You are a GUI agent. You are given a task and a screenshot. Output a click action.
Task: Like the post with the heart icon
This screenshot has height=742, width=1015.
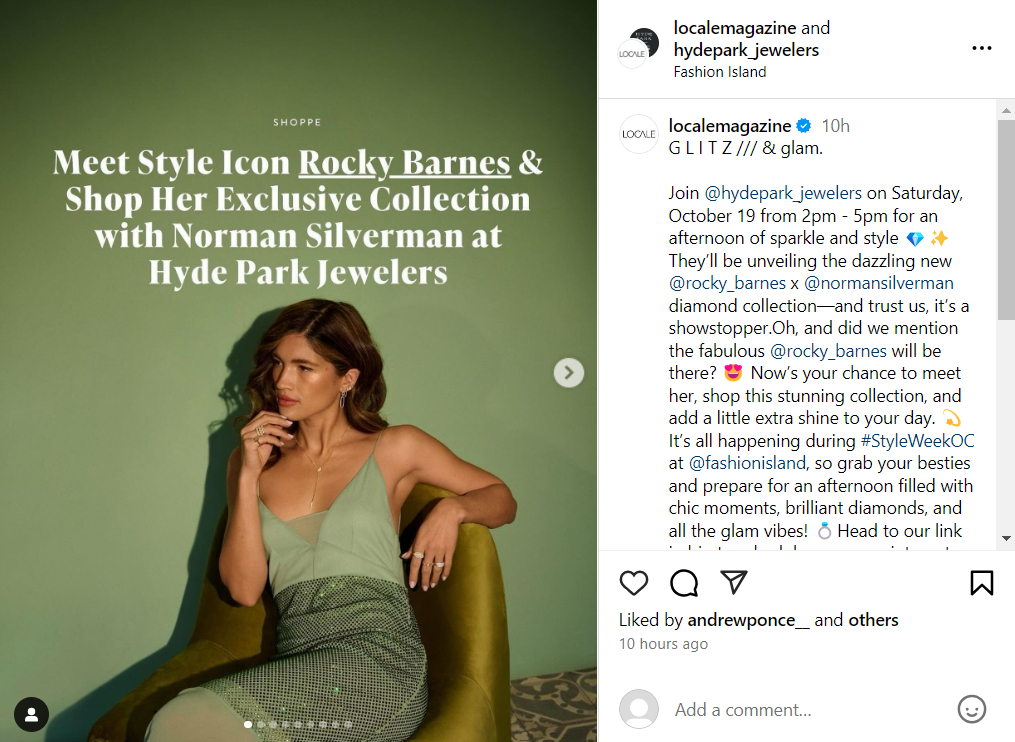[634, 583]
